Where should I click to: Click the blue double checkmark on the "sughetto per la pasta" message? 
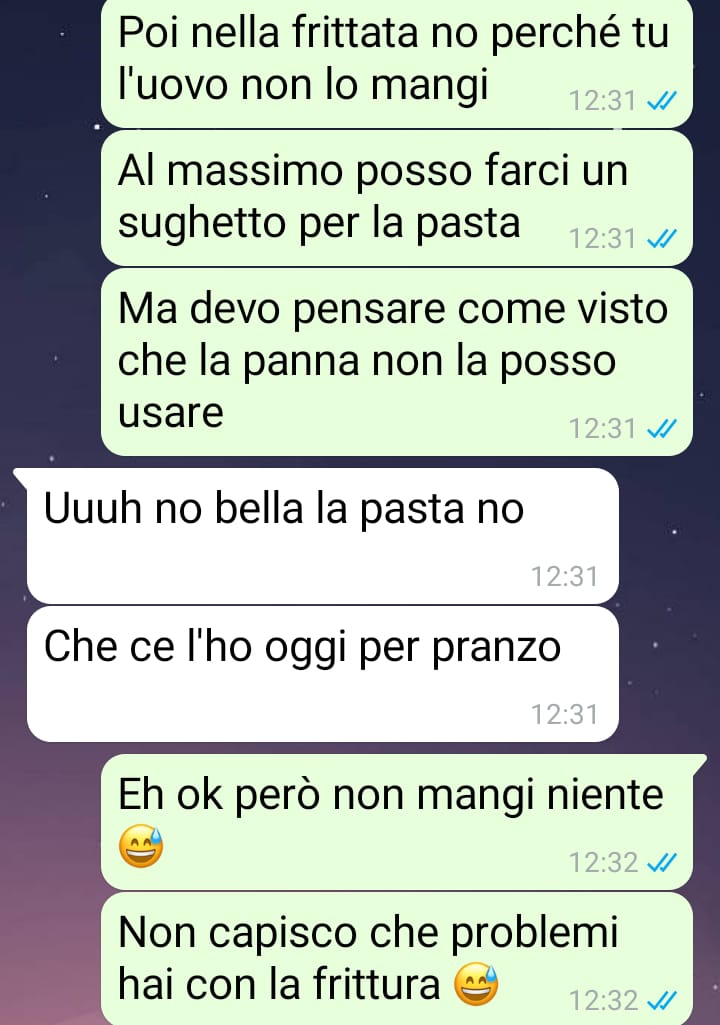coord(661,239)
